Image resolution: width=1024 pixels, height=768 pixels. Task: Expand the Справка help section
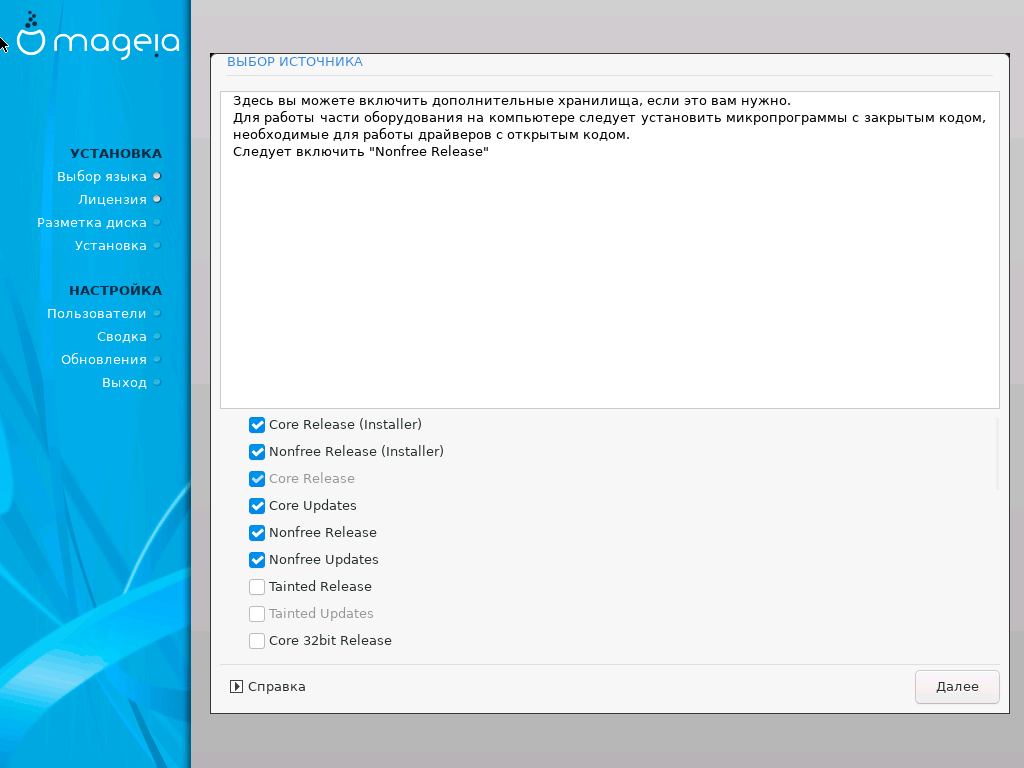[268, 686]
